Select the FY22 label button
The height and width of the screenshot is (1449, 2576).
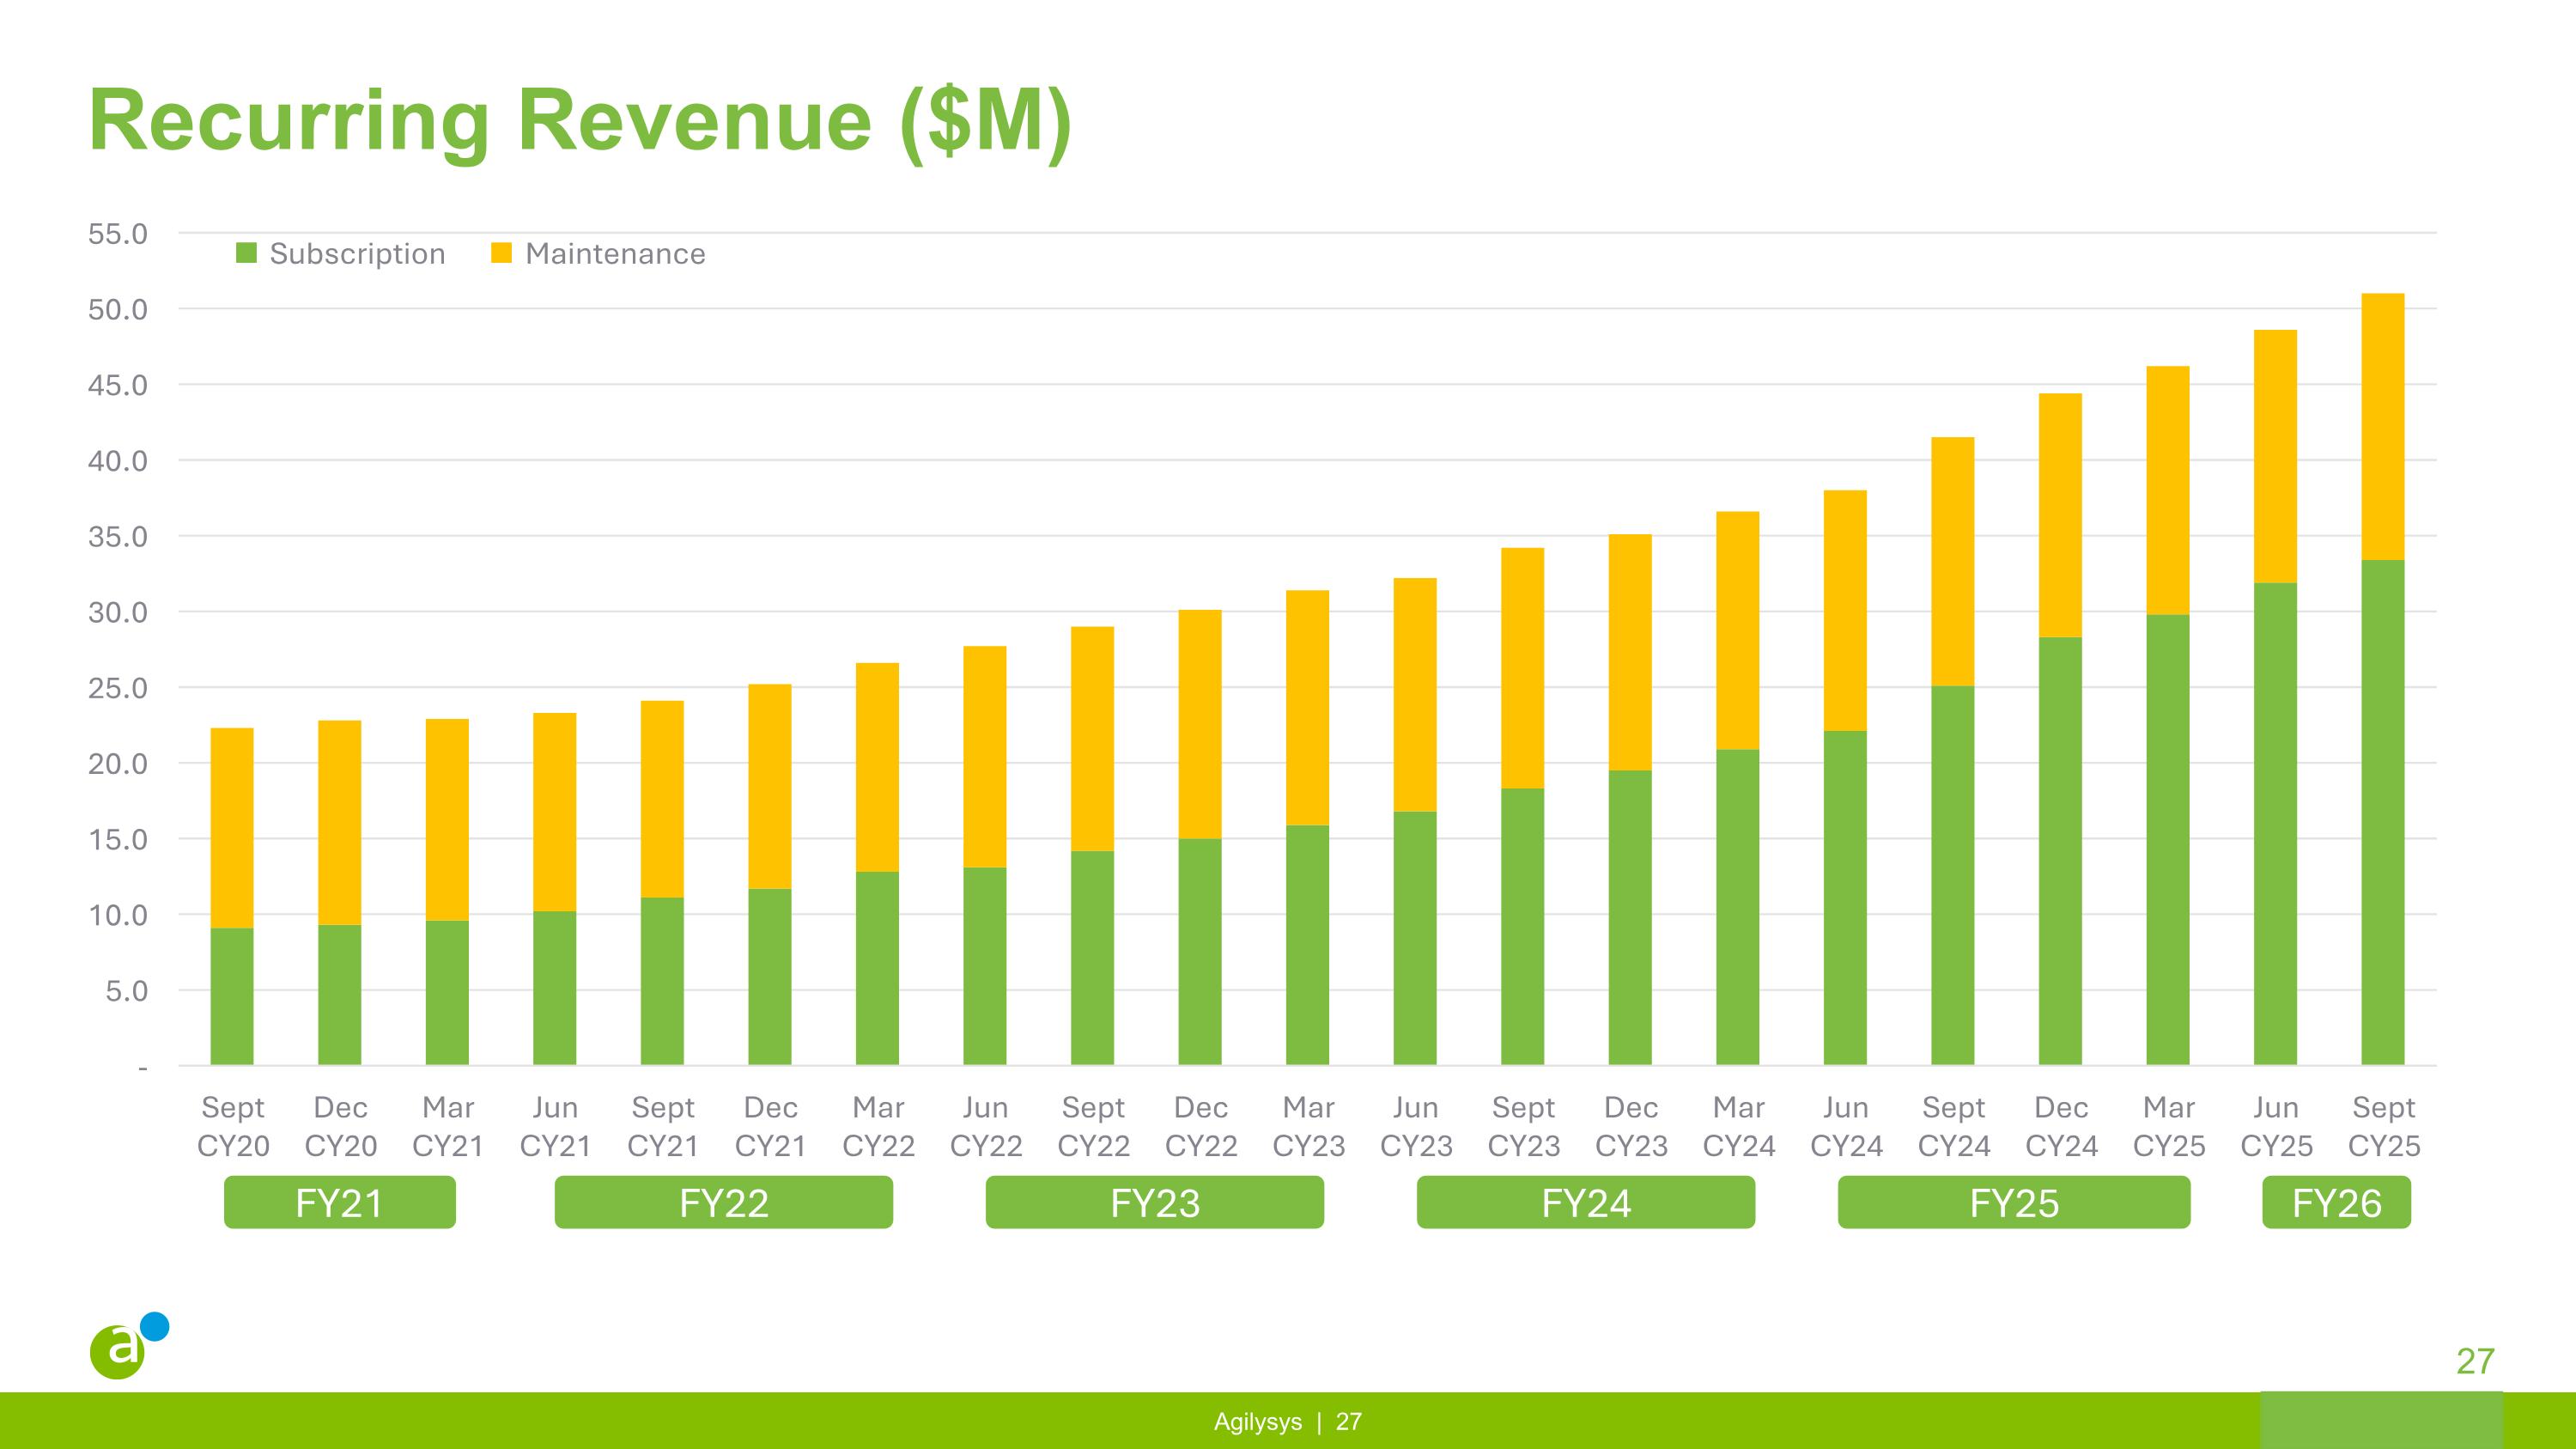pos(723,1202)
